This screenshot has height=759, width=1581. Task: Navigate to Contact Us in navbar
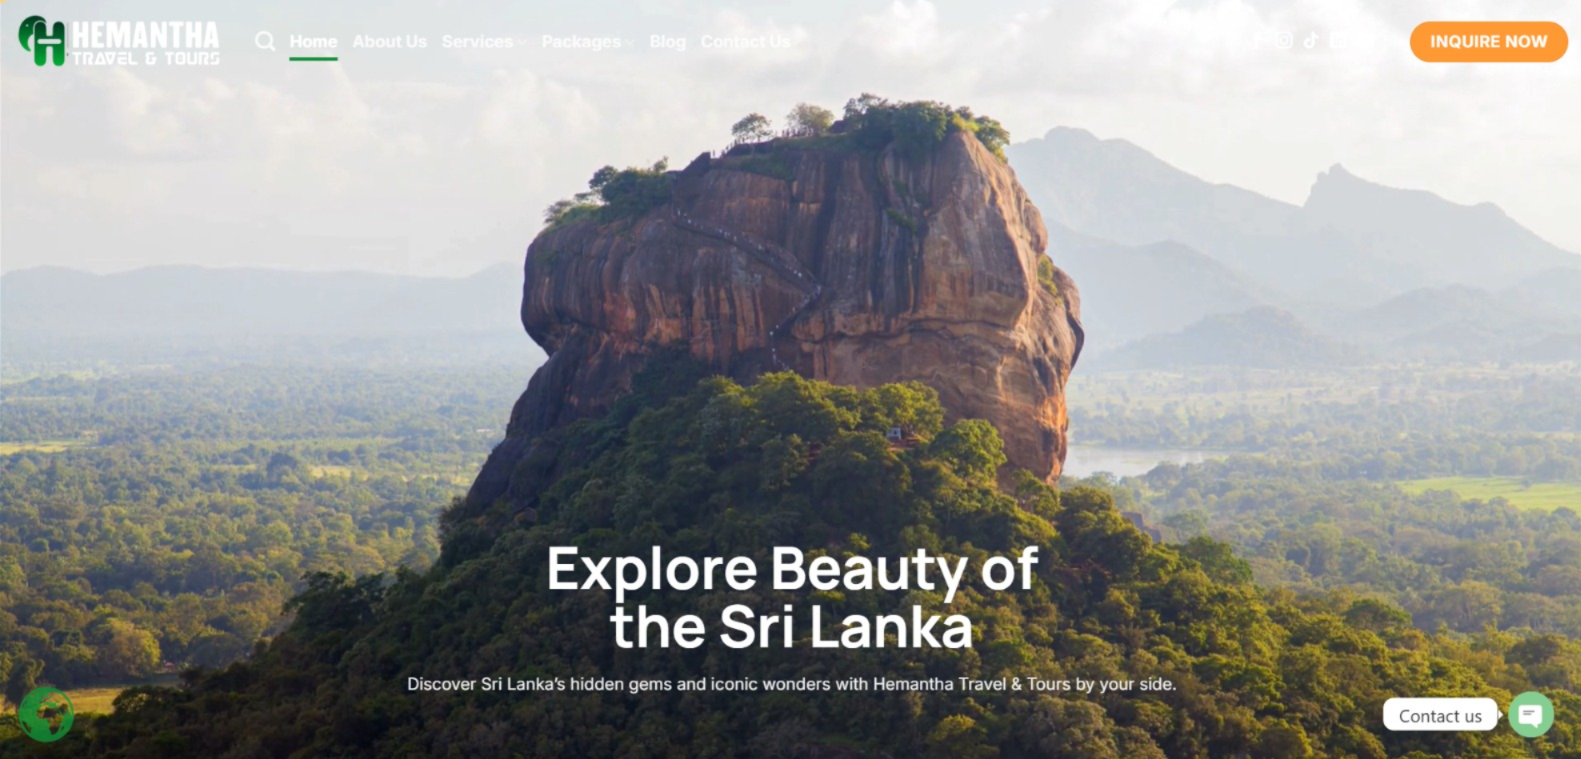[745, 41]
